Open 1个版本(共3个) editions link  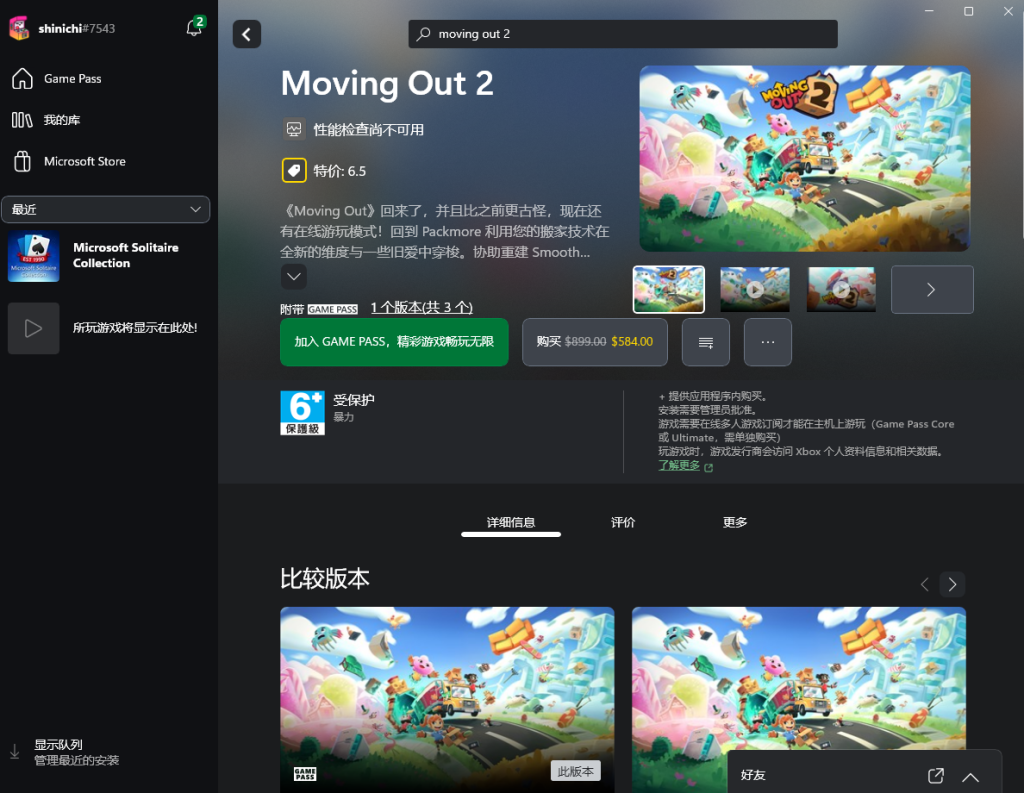tap(421, 307)
